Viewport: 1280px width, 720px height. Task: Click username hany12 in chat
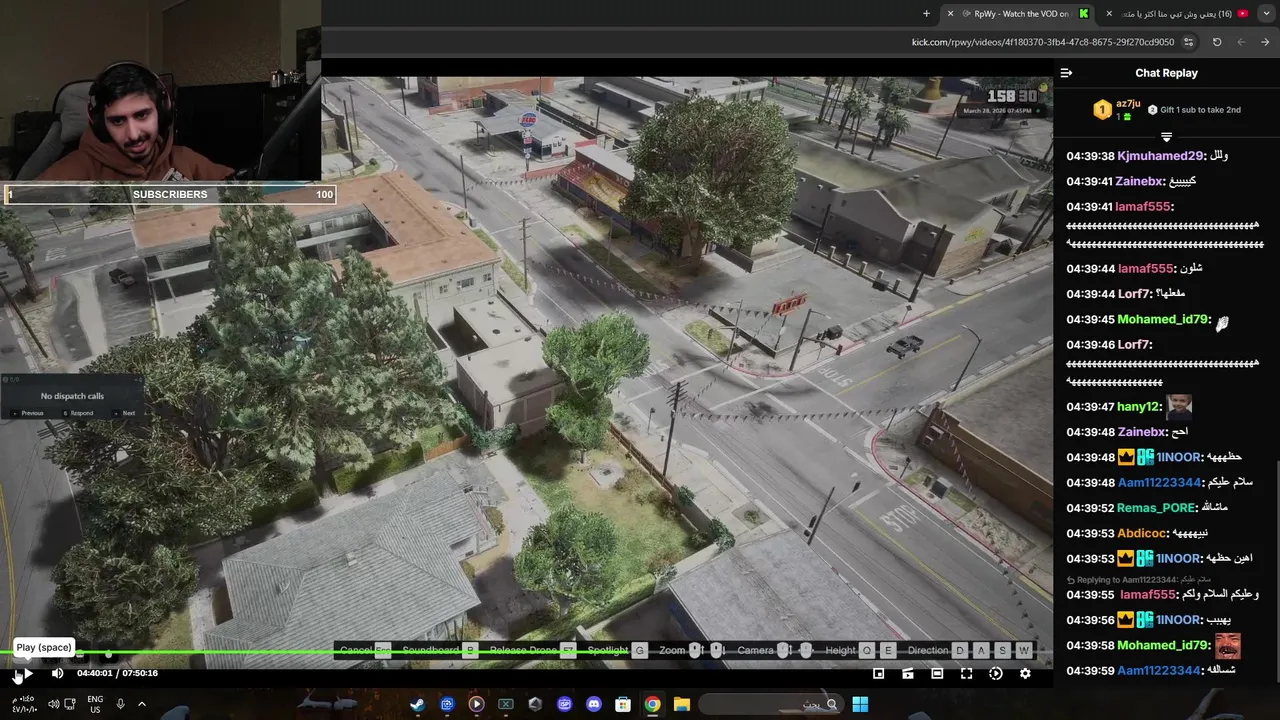pos(1140,407)
